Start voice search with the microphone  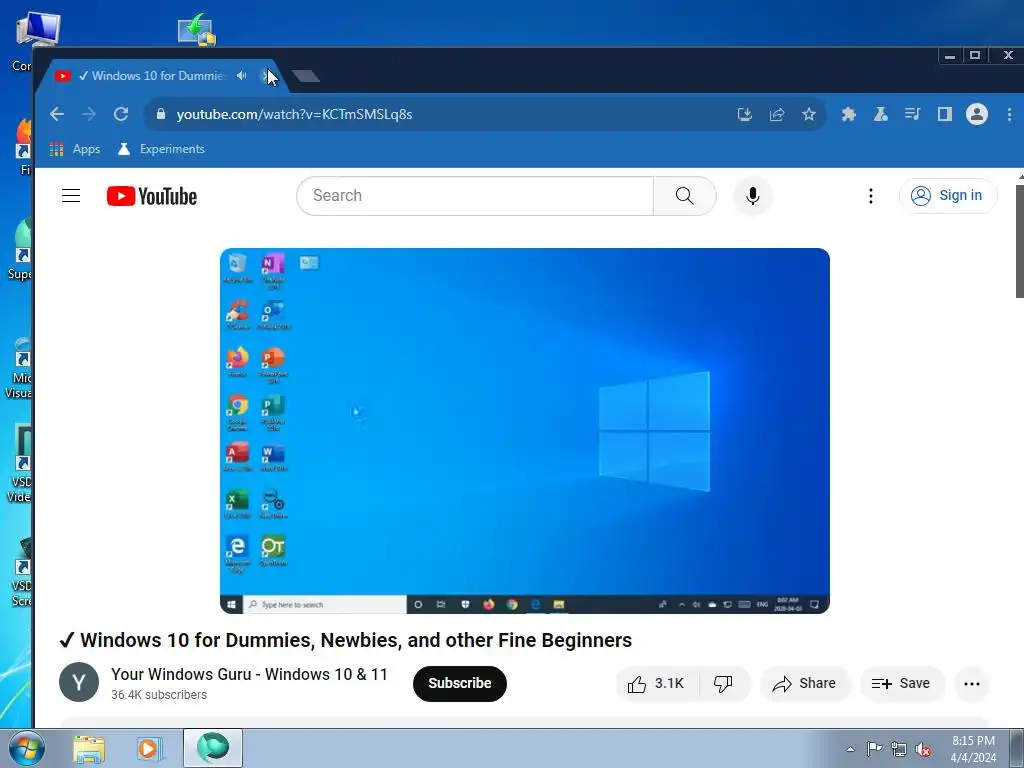pyautogui.click(x=752, y=196)
